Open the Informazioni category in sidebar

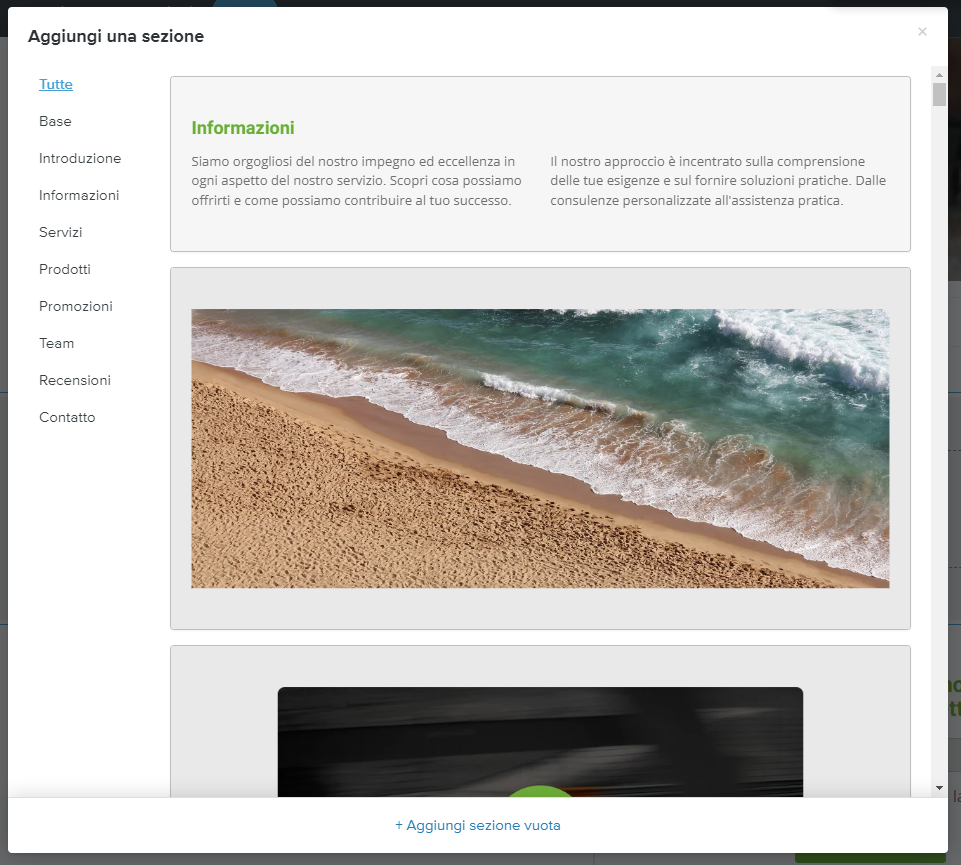pyautogui.click(x=79, y=195)
